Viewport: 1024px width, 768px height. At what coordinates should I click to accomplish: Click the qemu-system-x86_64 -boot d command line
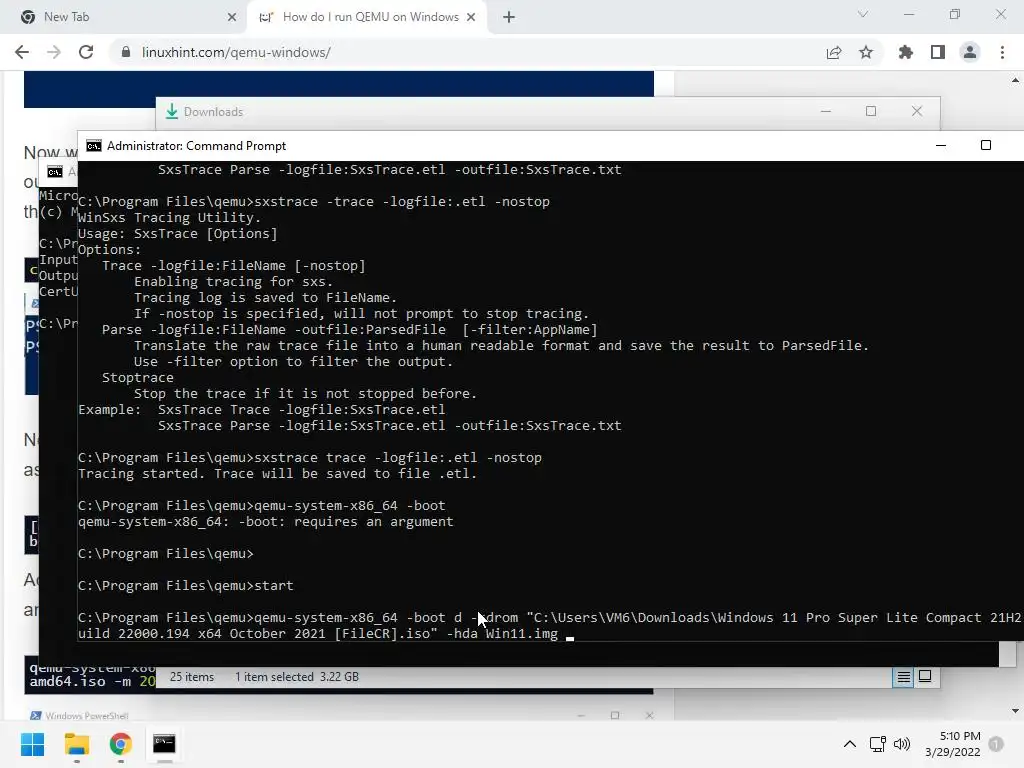549,626
